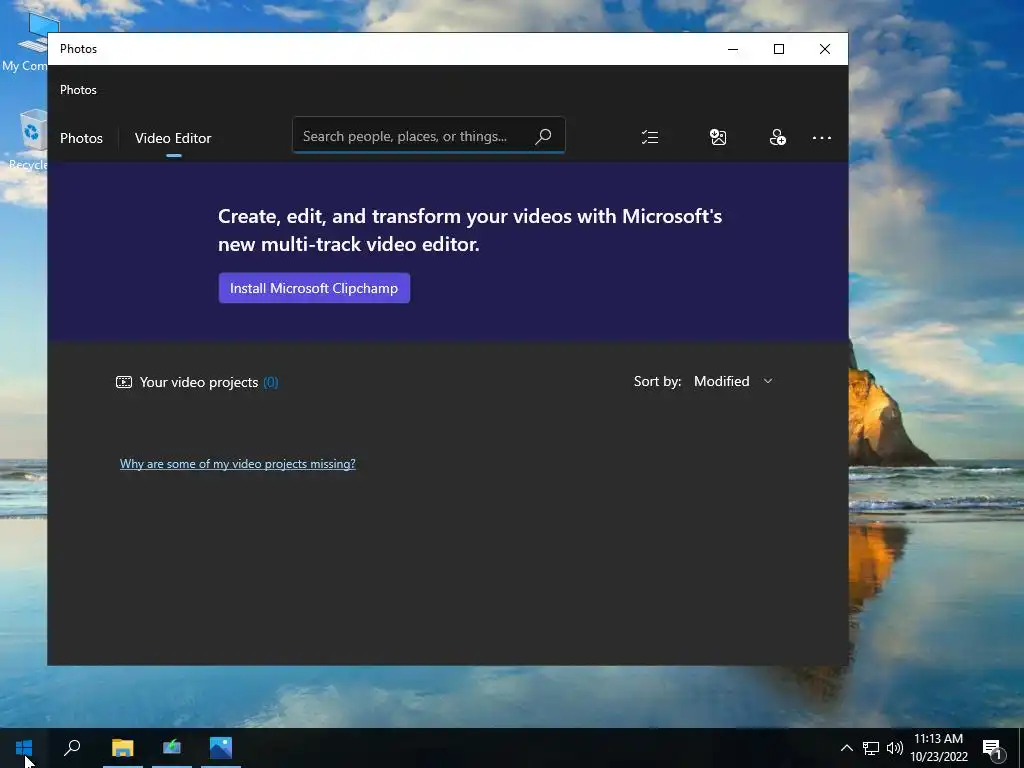Open taskbar search magnifier
Viewport: 1024px width, 768px height.
point(72,748)
